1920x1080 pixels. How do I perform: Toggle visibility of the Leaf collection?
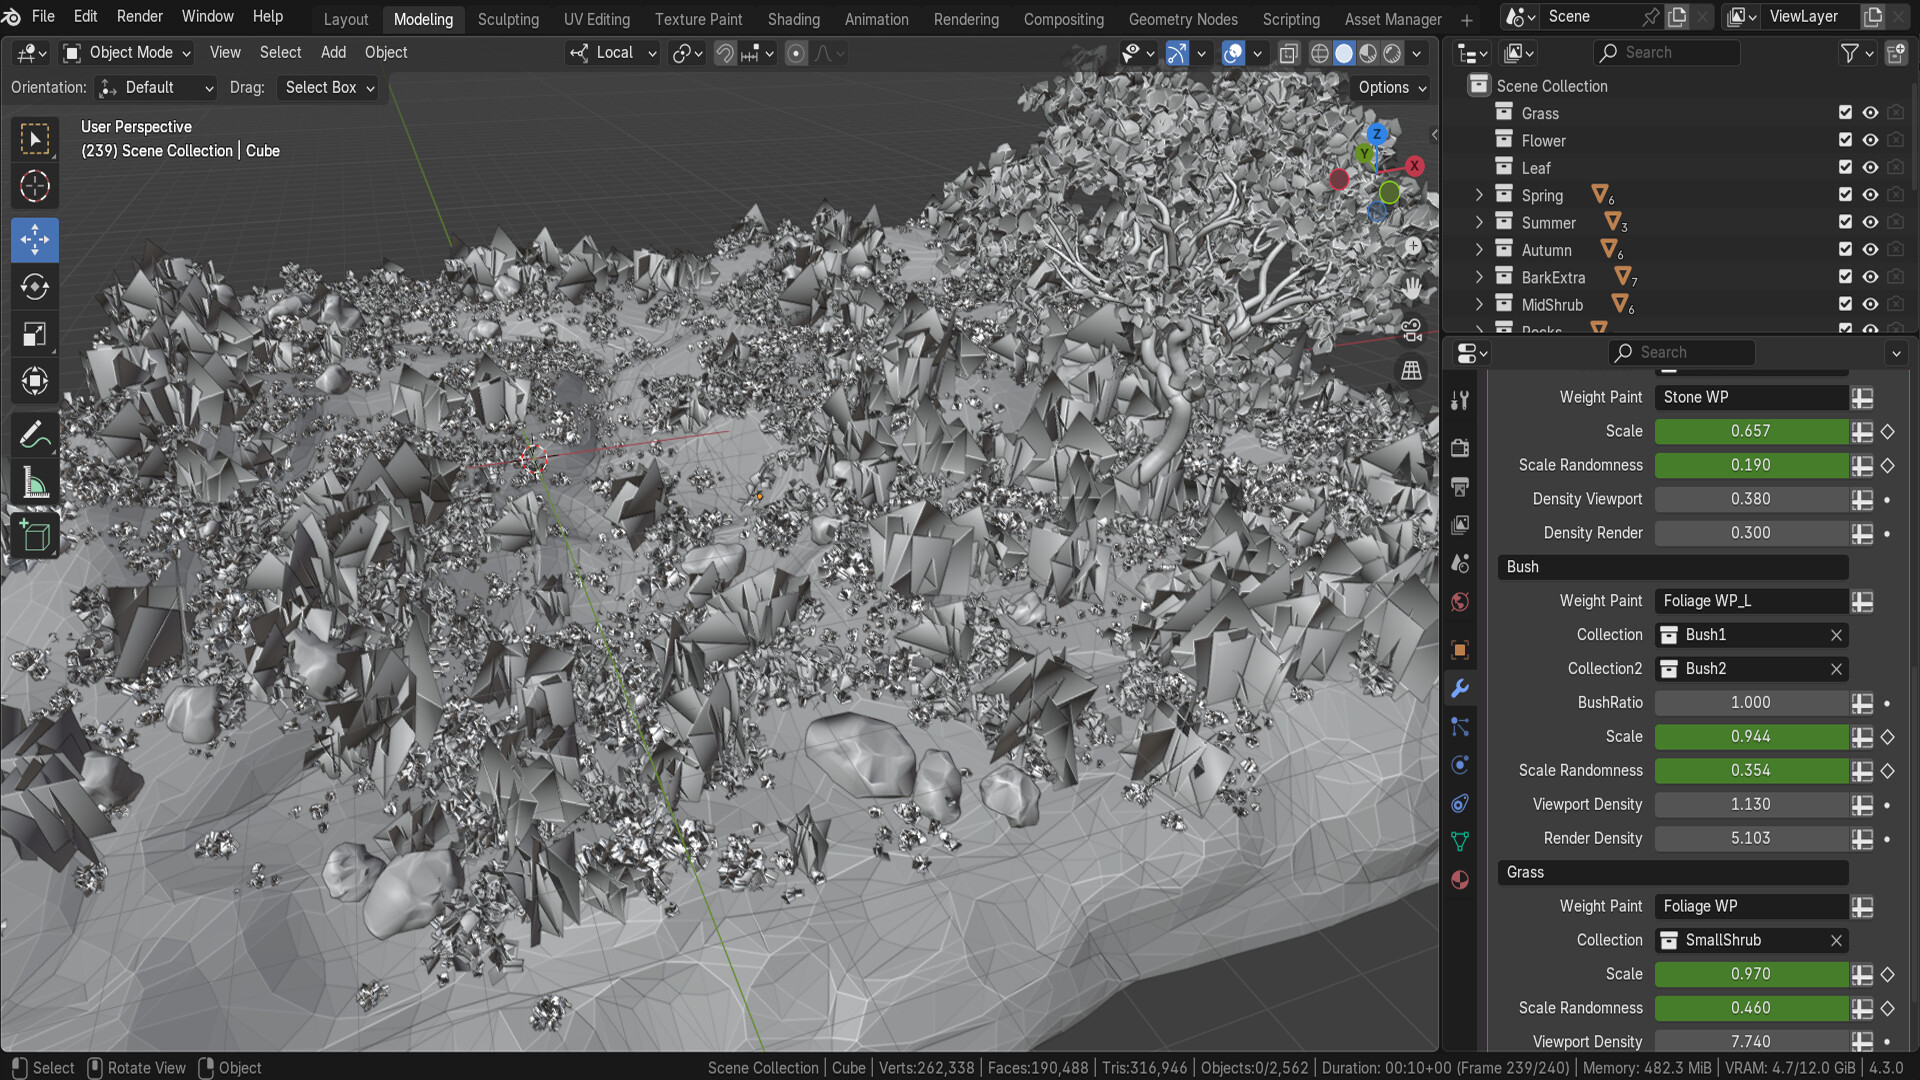point(1870,167)
